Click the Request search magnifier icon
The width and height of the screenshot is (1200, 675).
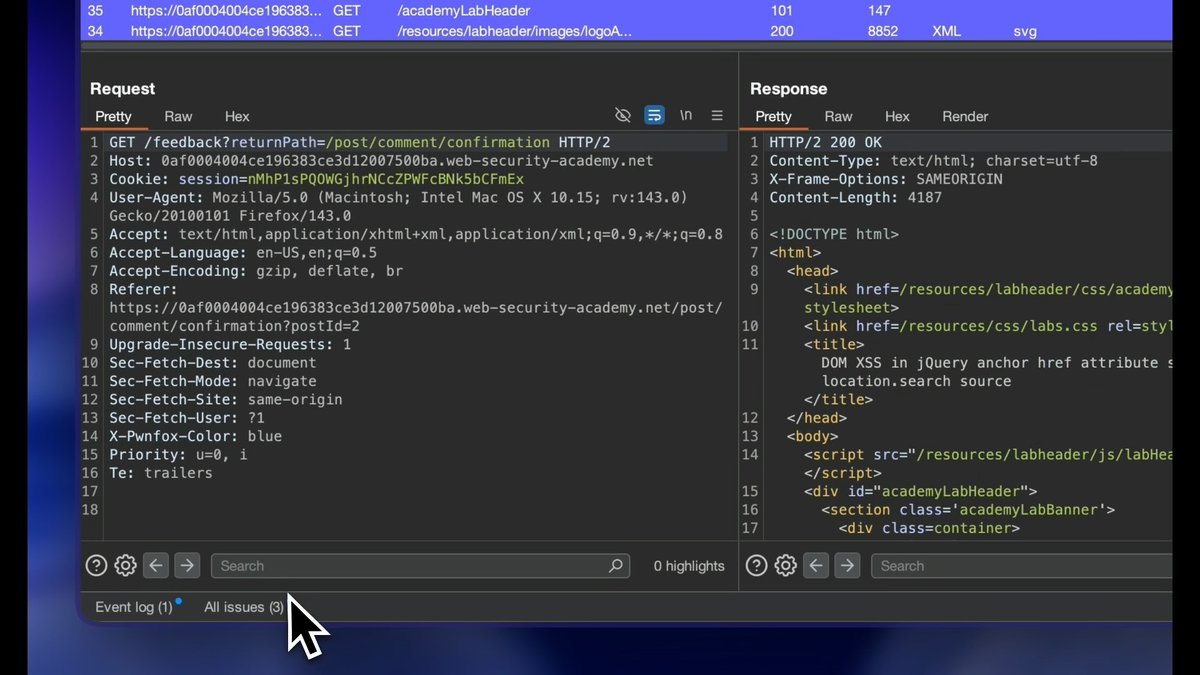click(x=616, y=566)
